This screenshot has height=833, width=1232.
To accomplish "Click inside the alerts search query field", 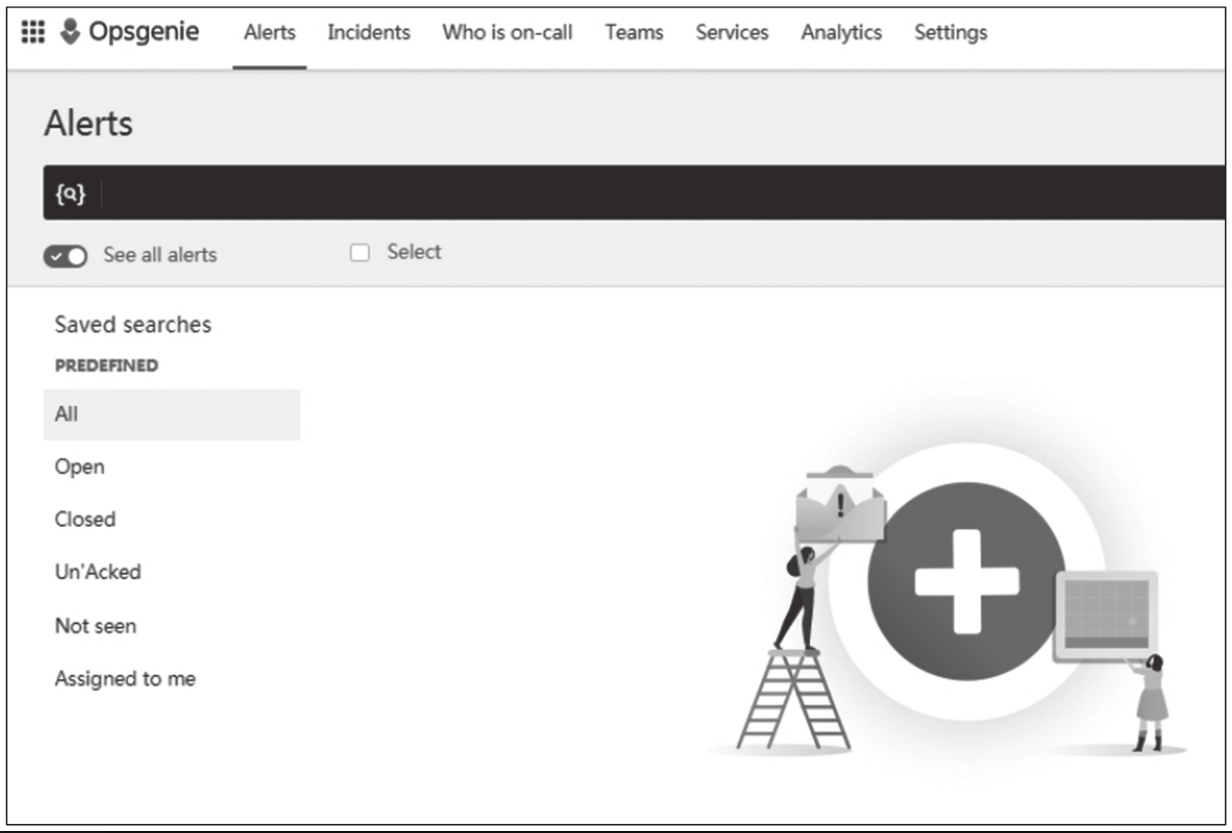I will pos(664,193).
